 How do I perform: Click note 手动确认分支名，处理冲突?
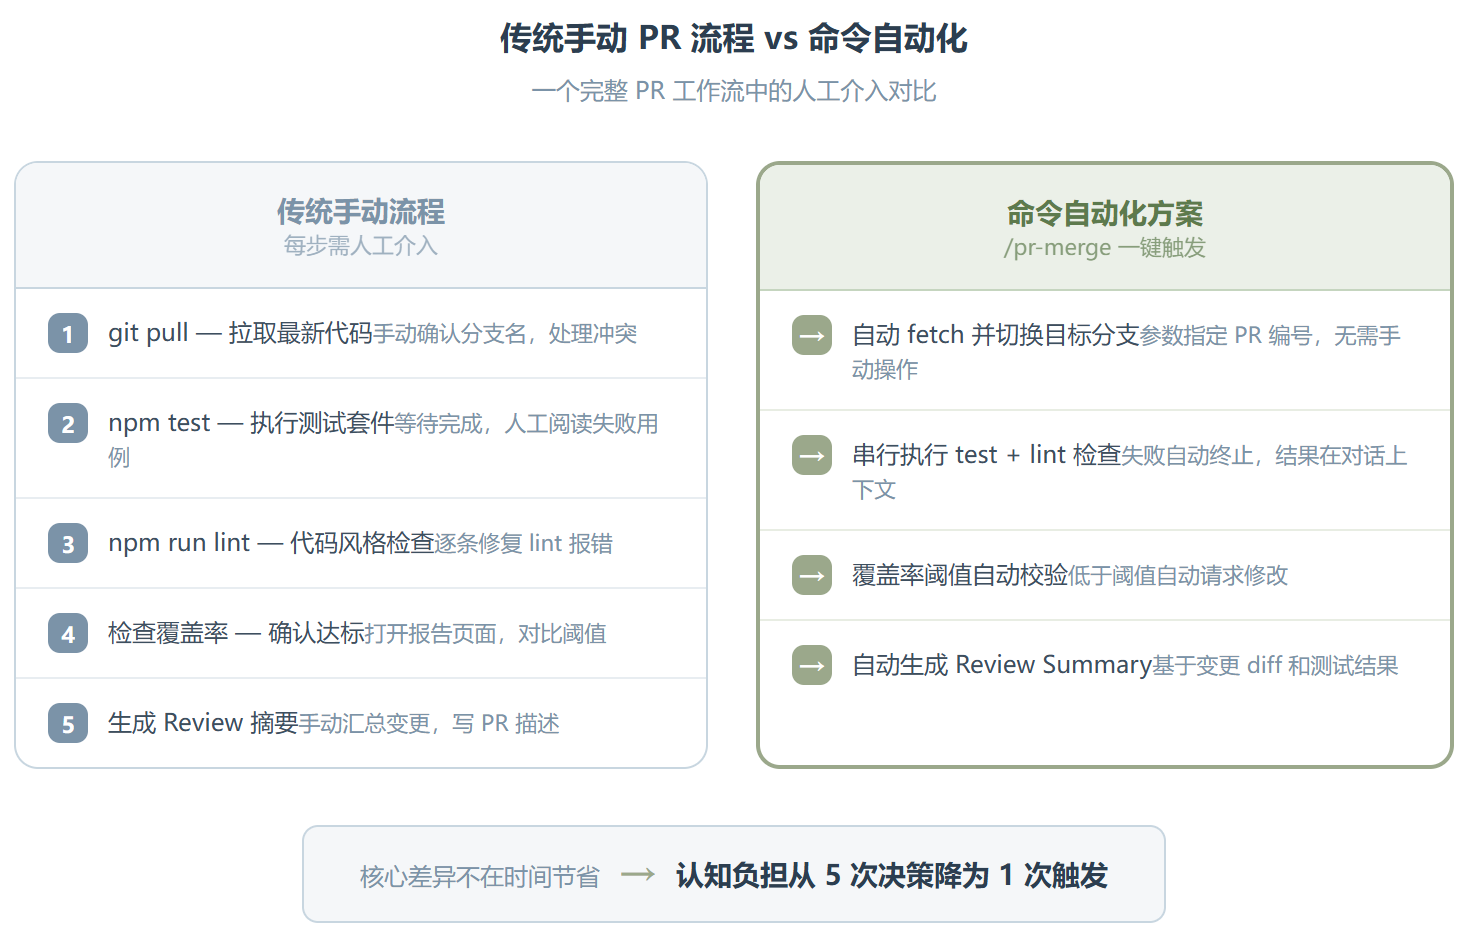point(505,334)
